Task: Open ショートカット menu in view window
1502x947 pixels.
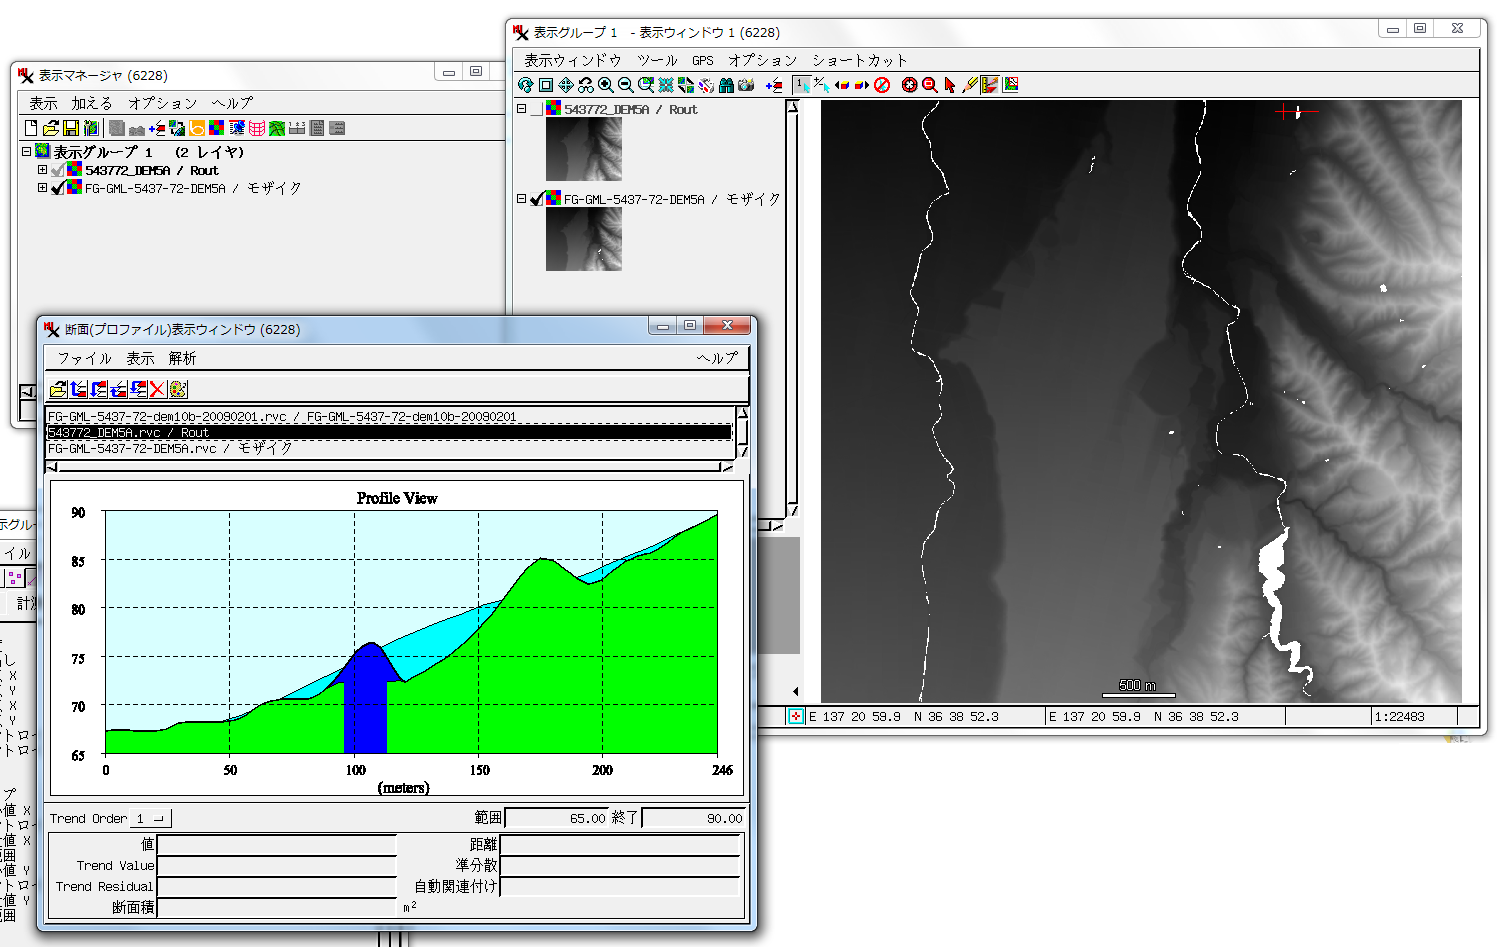Action: 859,60
